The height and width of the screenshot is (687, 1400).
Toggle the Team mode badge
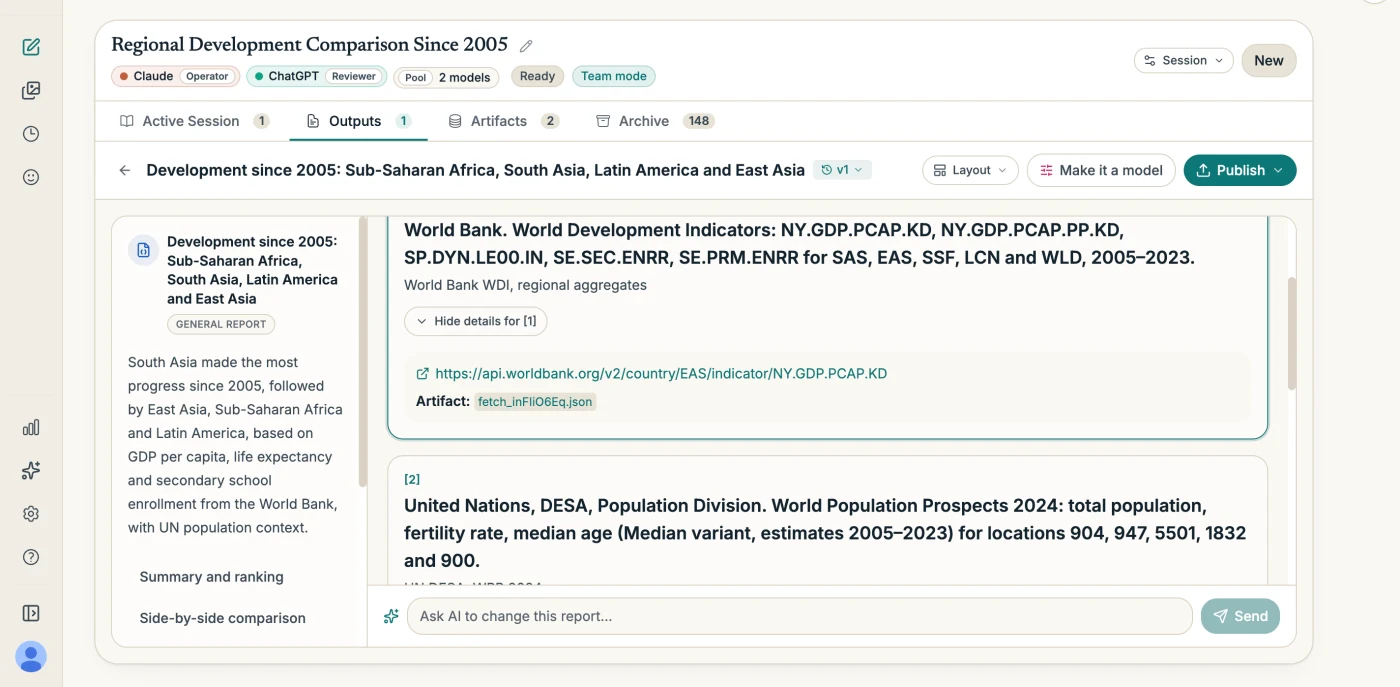pyautogui.click(x=614, y=76)
